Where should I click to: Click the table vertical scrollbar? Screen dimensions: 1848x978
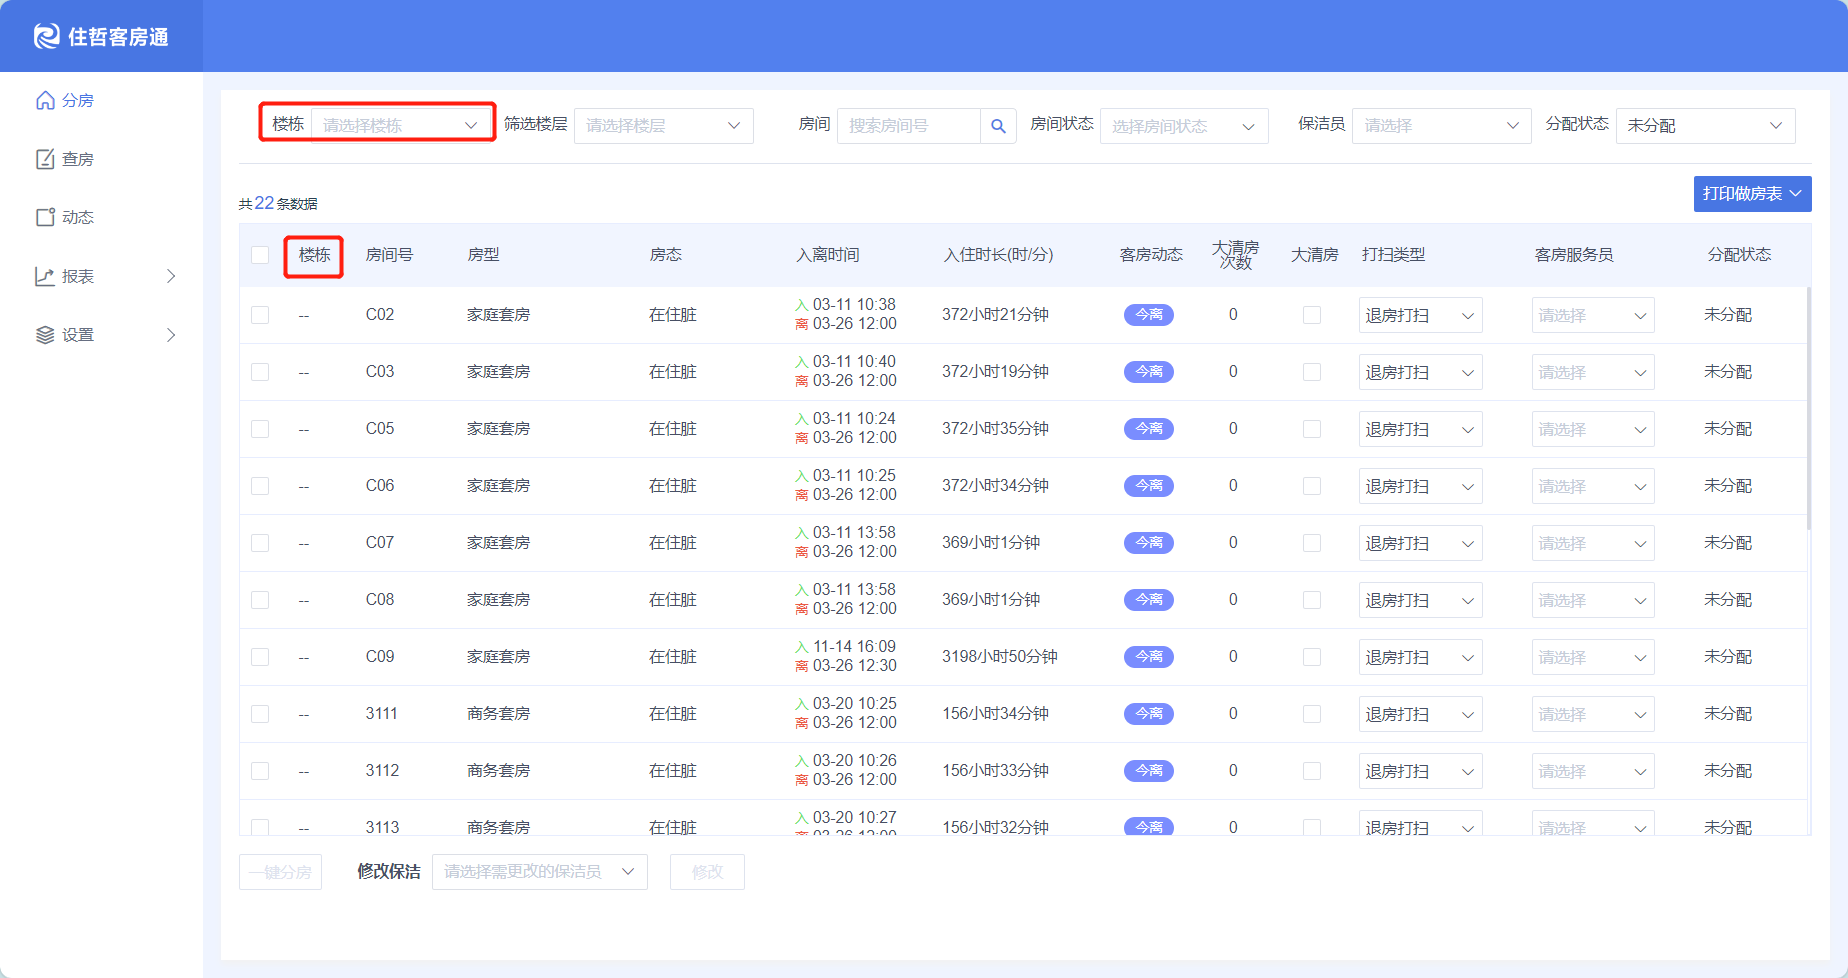pyautogui.click(x=1808, y=408)
